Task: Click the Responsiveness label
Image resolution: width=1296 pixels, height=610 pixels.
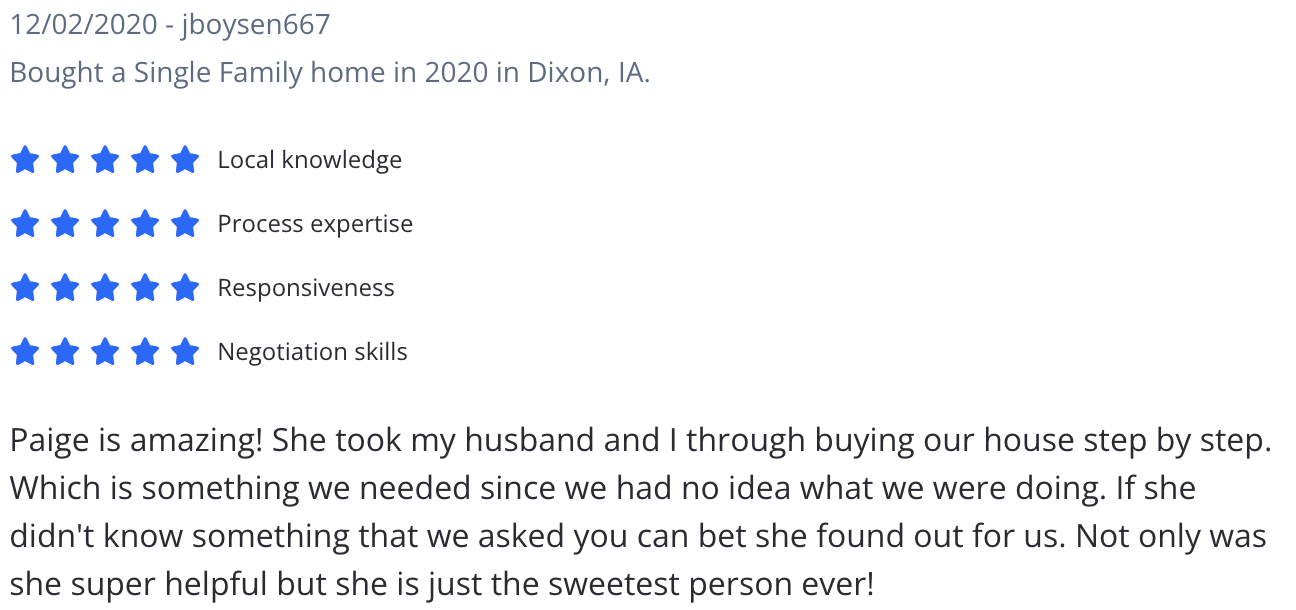Action: pos(306,288)
